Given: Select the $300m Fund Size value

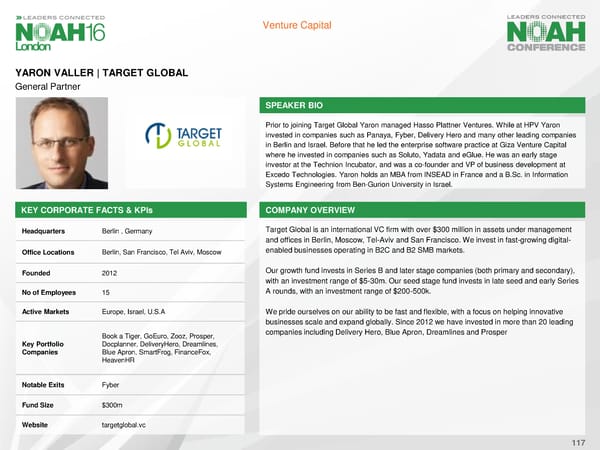Looking at the screenshot, I should point(112,405).
